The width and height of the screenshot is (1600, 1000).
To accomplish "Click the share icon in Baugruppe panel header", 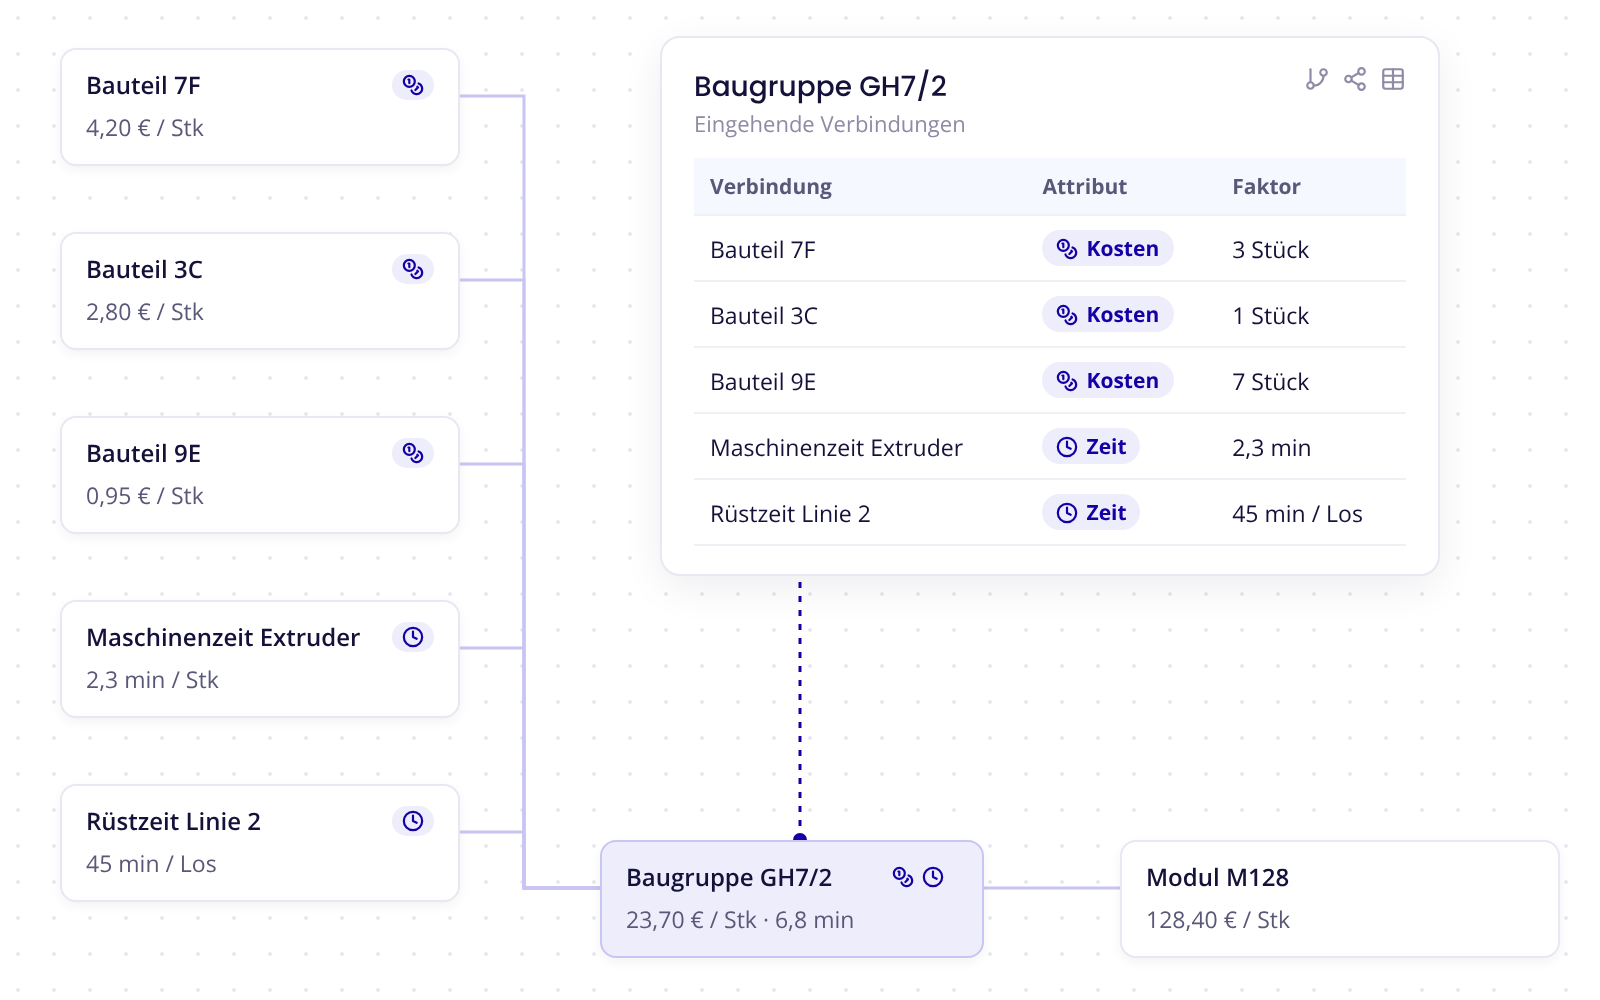I will [x=1355, y=79].
